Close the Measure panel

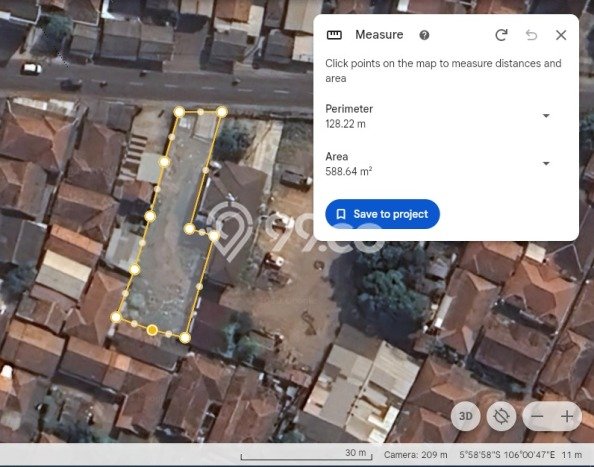561,35
